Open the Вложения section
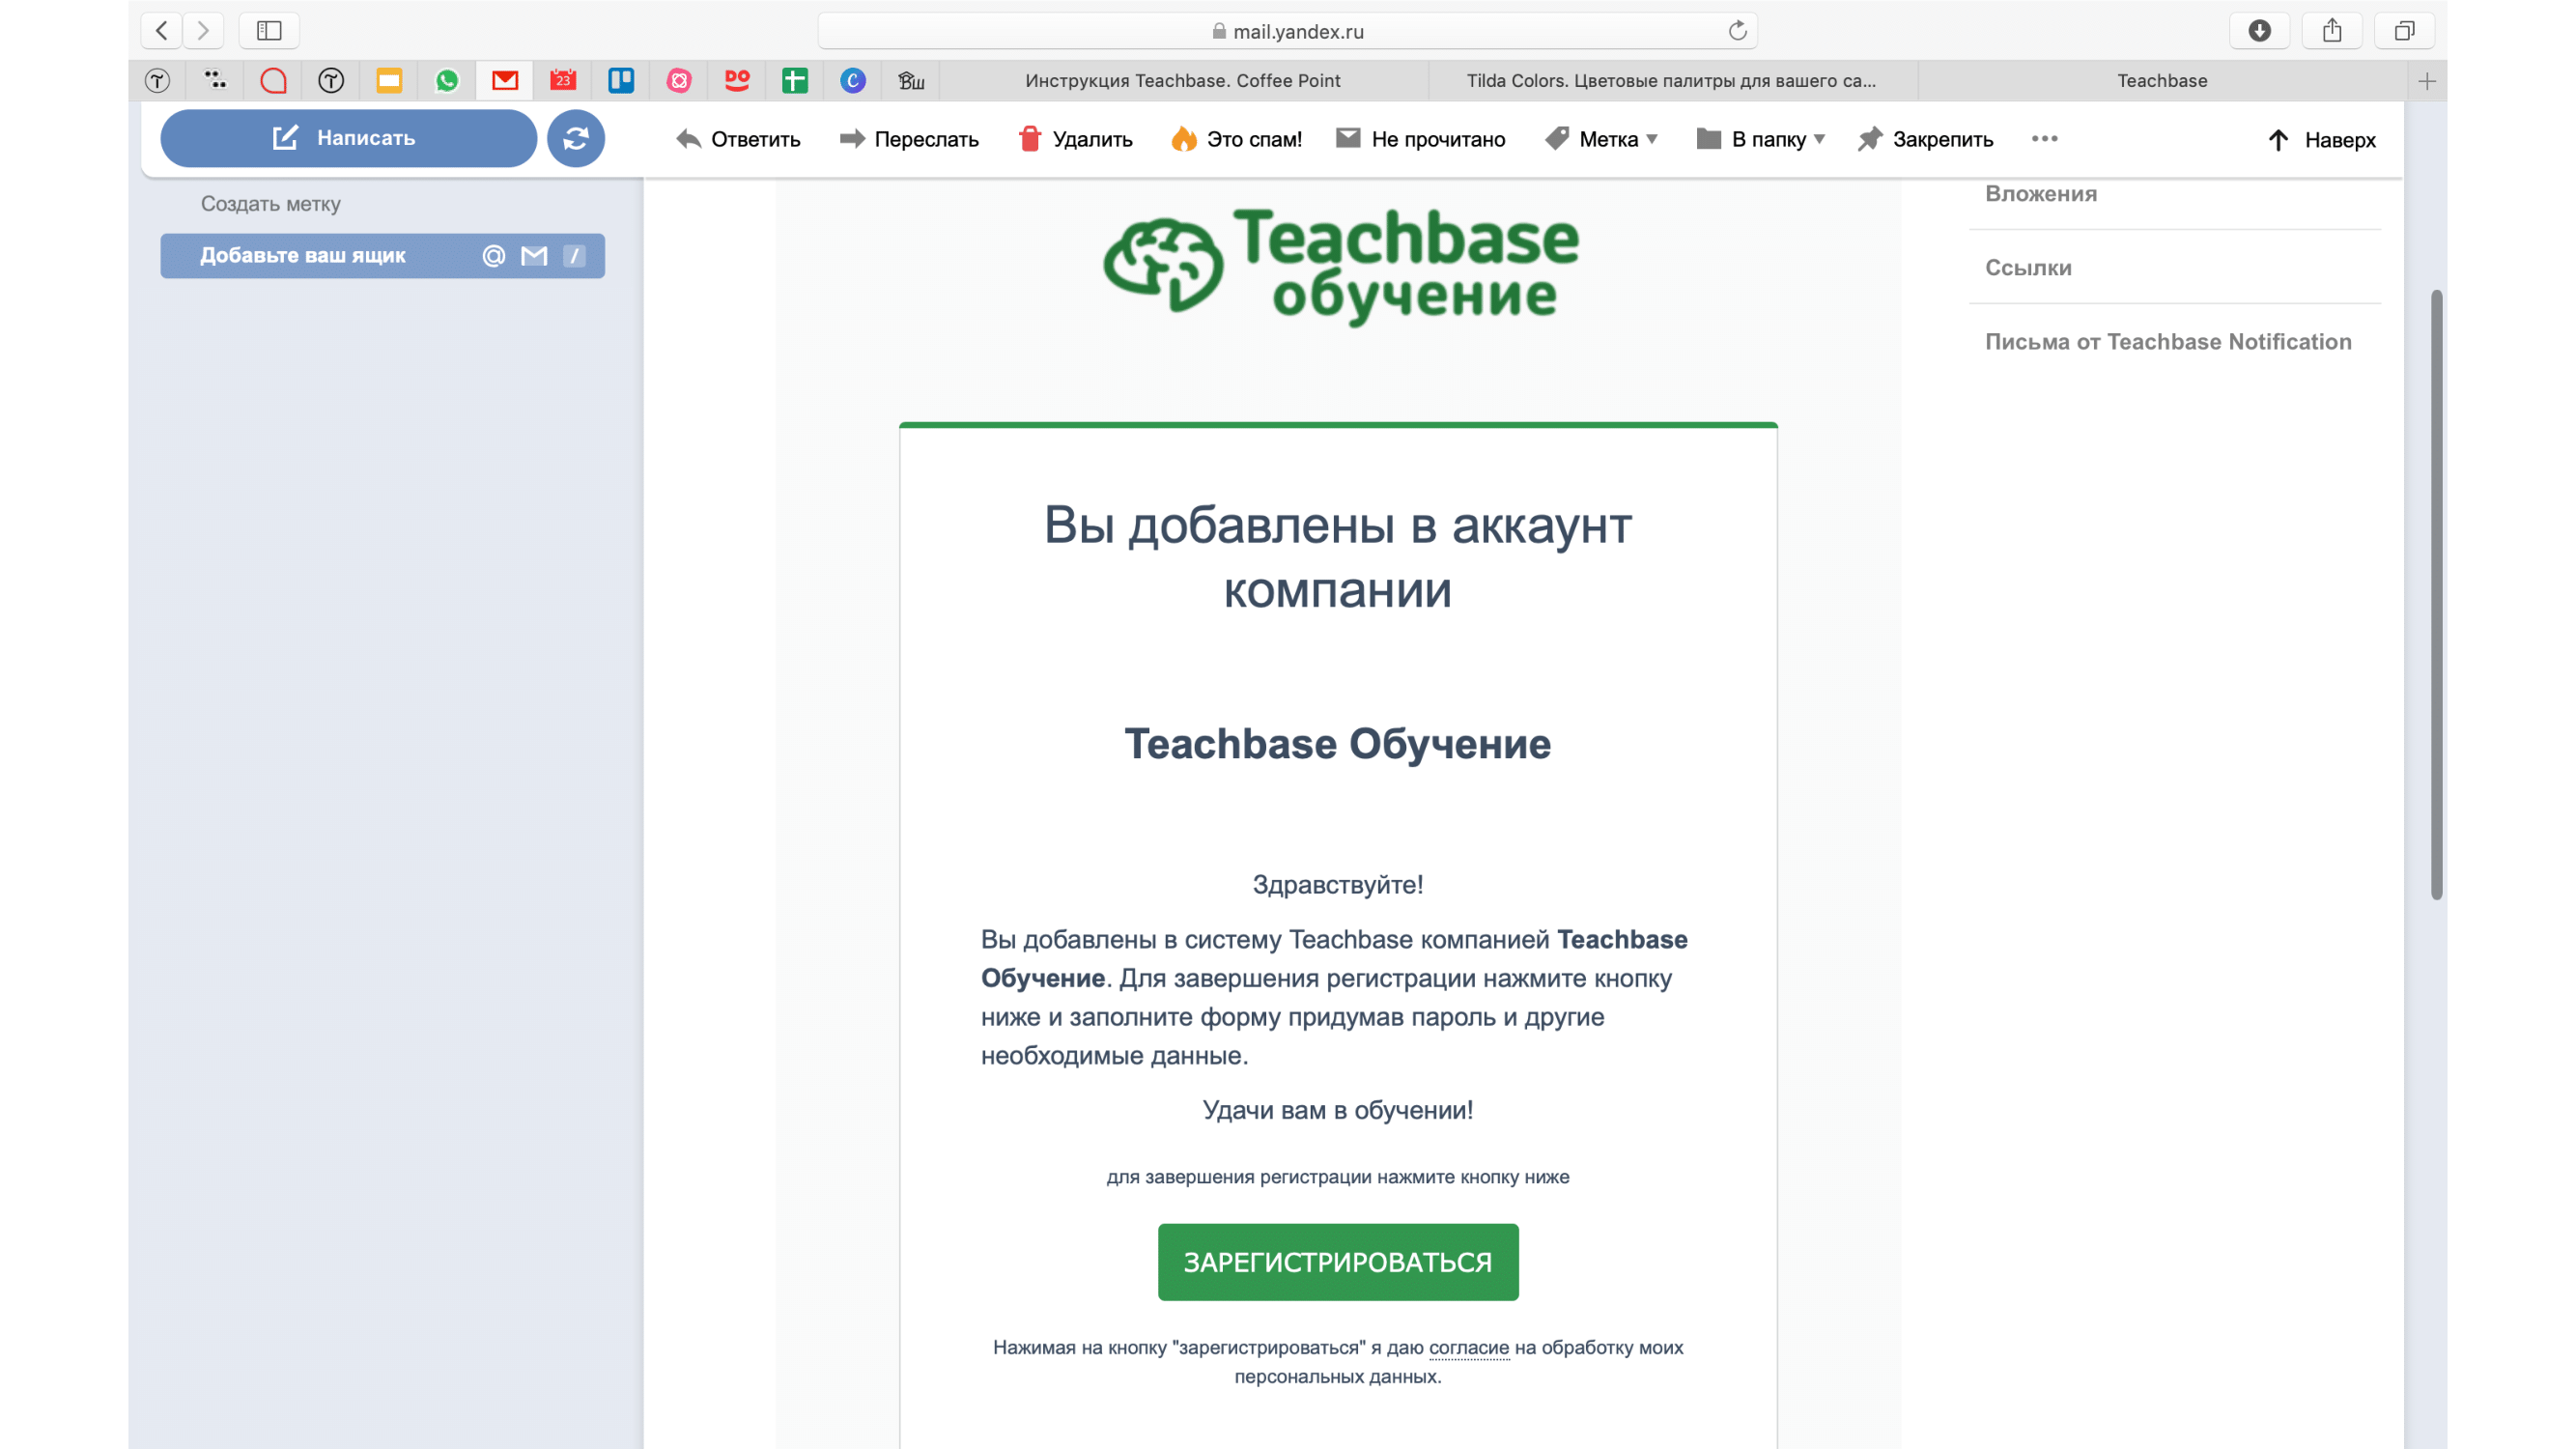2576x1449 pixels. point(2040,194)
